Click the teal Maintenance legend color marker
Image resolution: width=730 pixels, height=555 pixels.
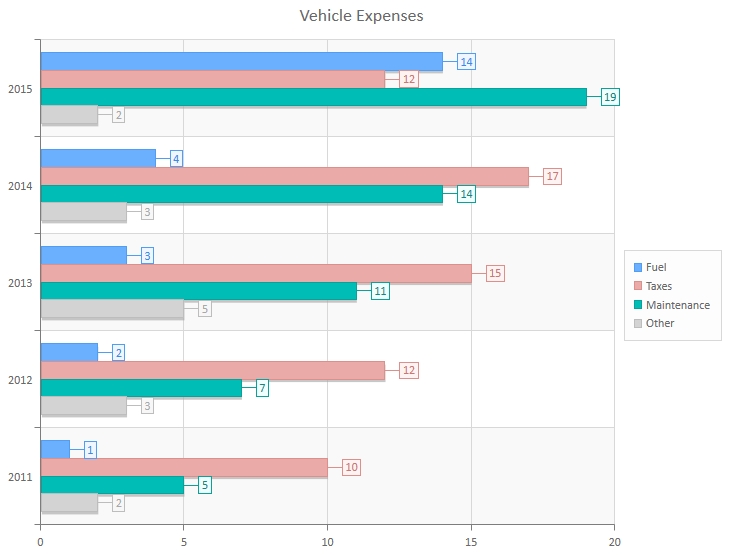(x=637, y=305)
